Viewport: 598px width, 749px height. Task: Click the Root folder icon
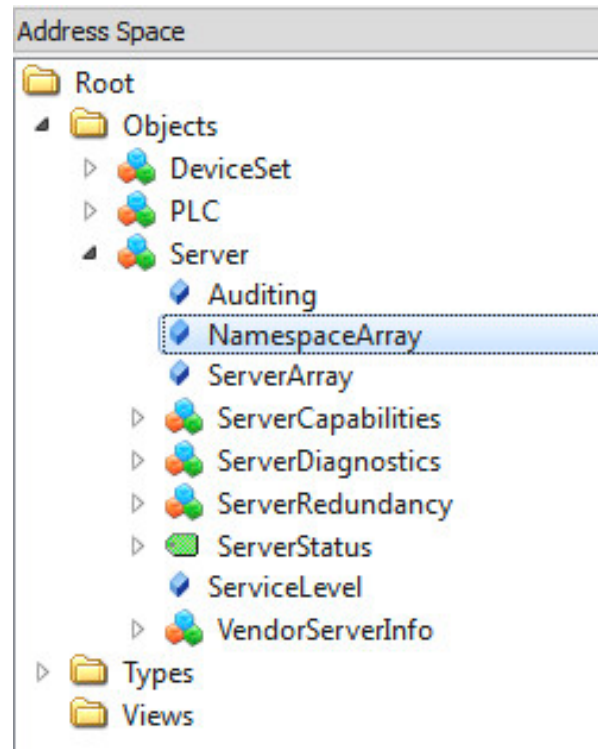pos(42,81)
